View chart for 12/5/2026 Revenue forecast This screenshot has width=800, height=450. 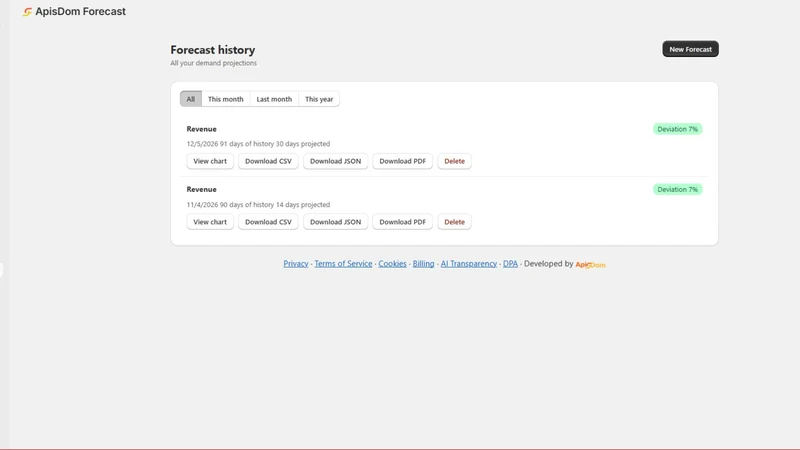coord(210,161)
